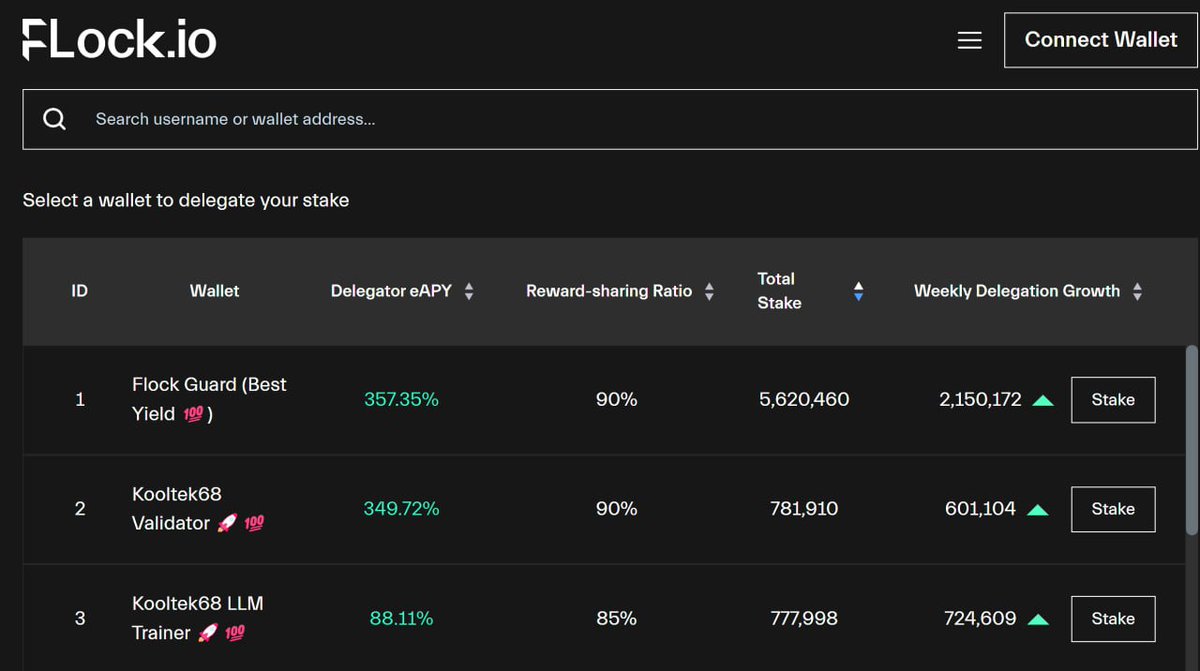Click the 601,104 weekly growth value
This screenshot has width=1200, height=671.
[x=980, y=509]
